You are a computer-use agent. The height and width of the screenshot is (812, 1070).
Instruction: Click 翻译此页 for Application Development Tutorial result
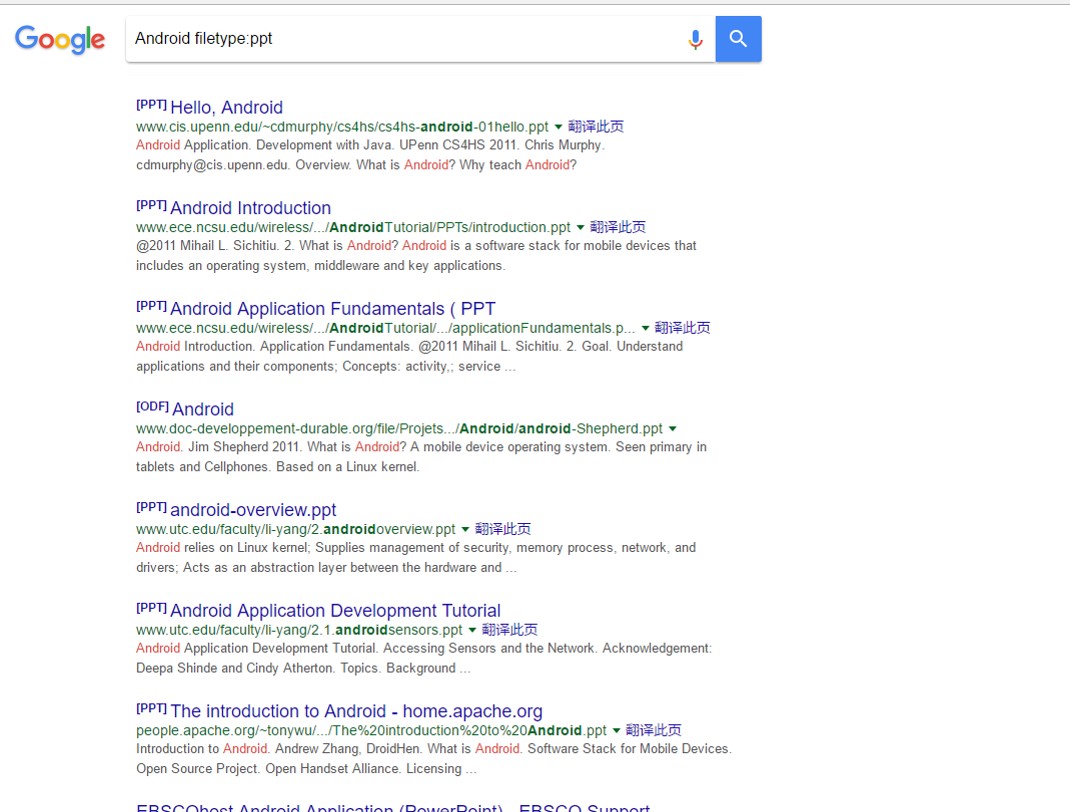click(510, 630)
